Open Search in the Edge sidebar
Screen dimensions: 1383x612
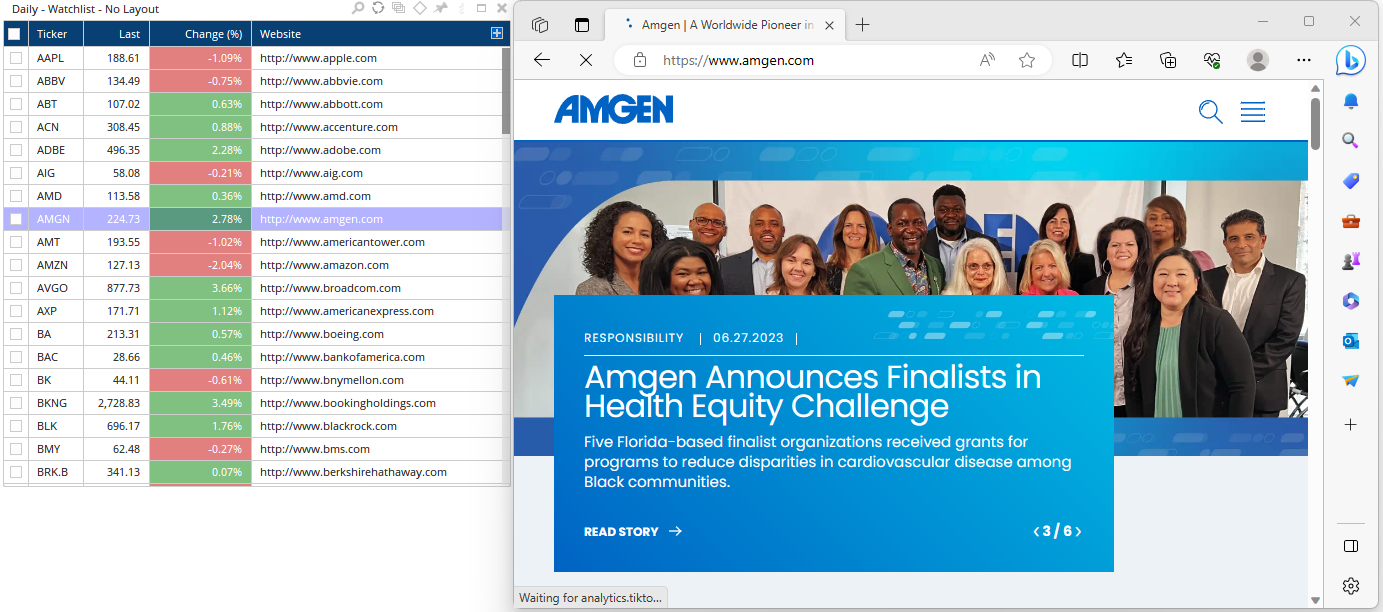click(x=1351, y=141)
